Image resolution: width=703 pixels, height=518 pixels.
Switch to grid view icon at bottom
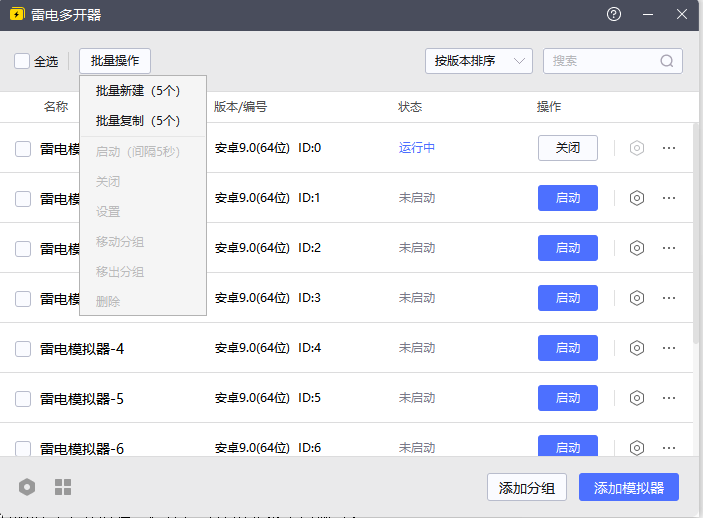point(63,487)
